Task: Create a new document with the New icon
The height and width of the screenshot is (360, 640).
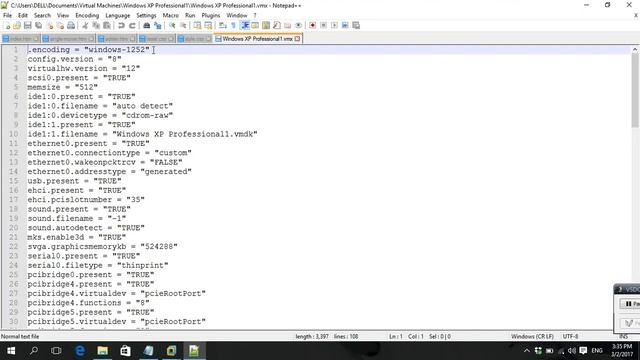Action: (x=7, y=25)
